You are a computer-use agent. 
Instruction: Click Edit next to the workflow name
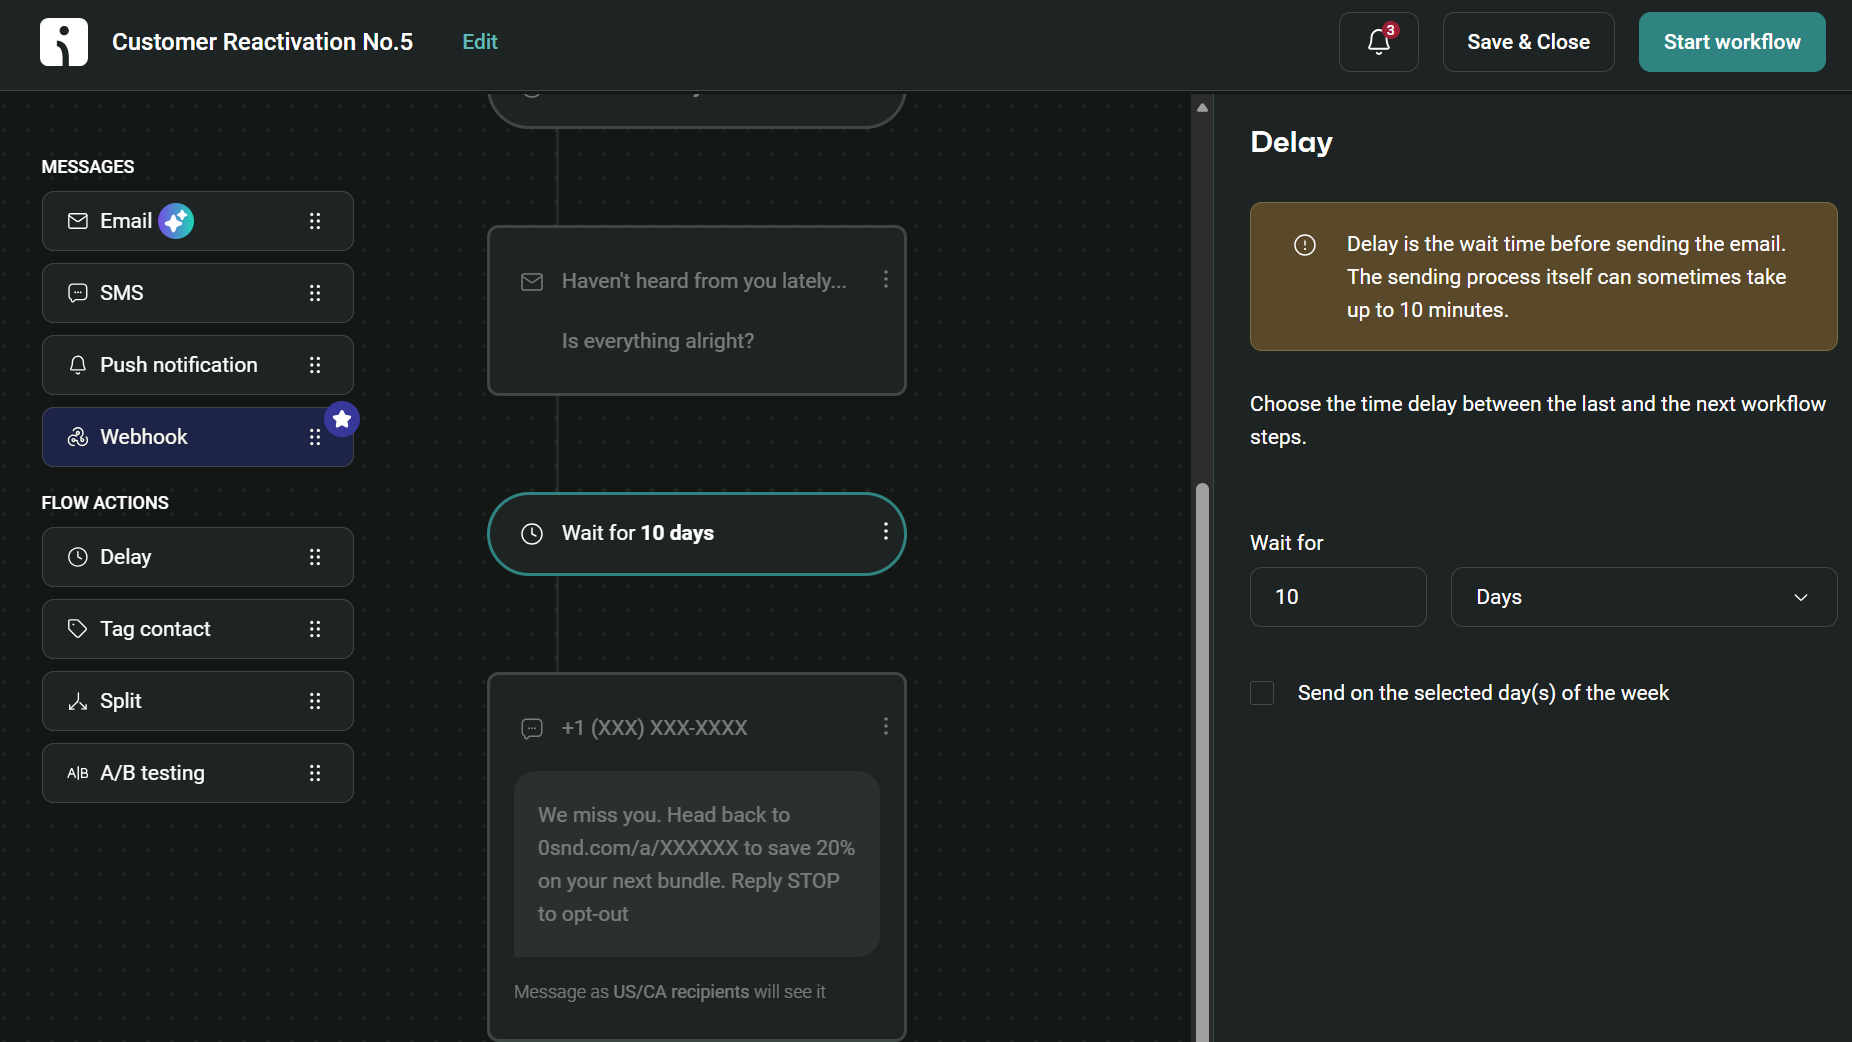pos(480,42)
